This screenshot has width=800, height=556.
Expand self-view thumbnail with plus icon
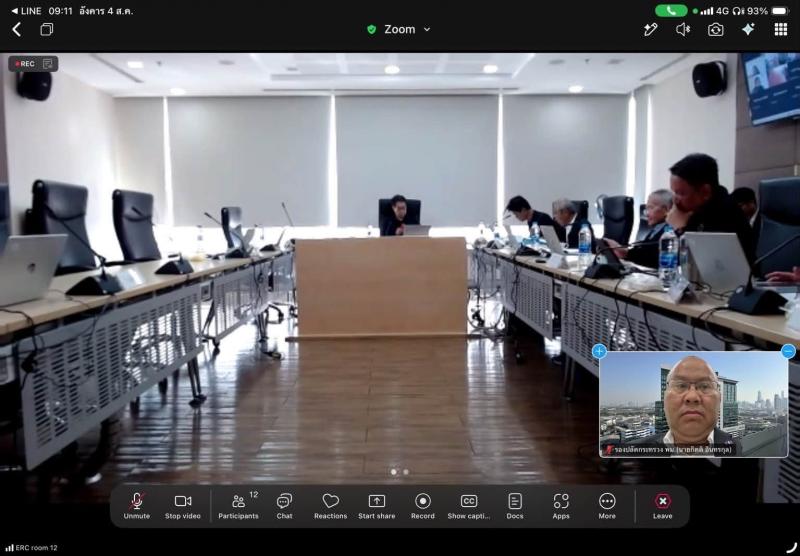point(599,351)
